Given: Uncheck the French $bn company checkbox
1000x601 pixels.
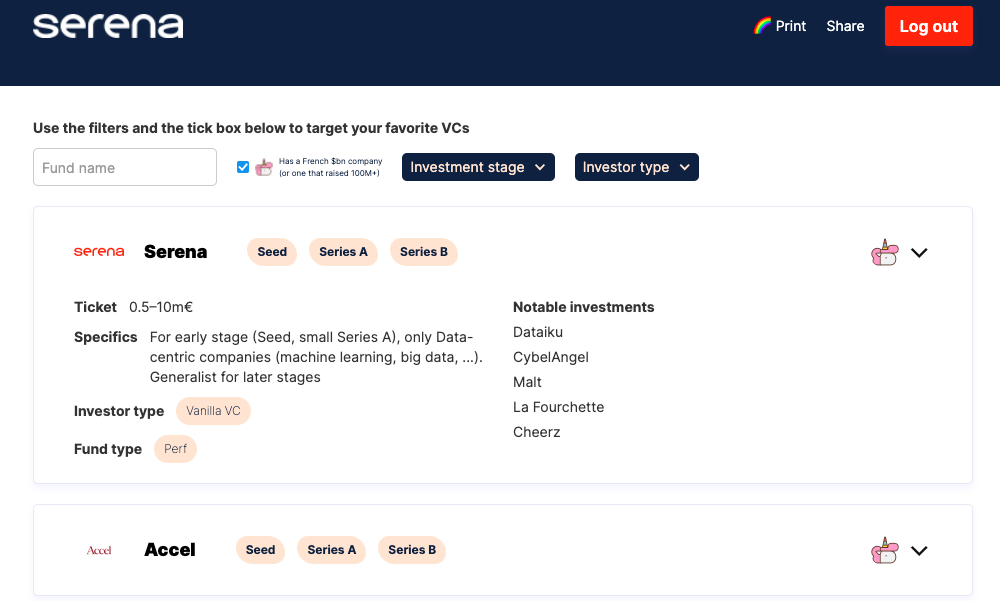Looking at the screenshot, I should click(243, 167).
